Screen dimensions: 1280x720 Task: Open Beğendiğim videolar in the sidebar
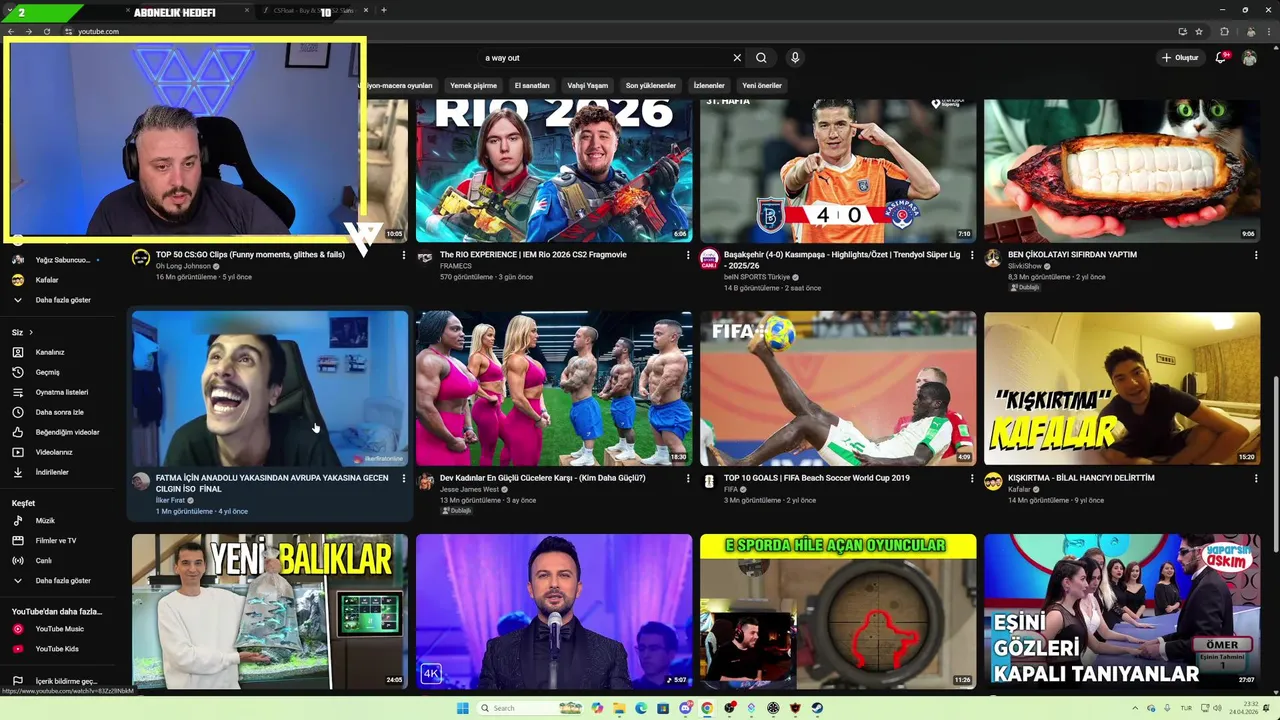pos(67,432)
